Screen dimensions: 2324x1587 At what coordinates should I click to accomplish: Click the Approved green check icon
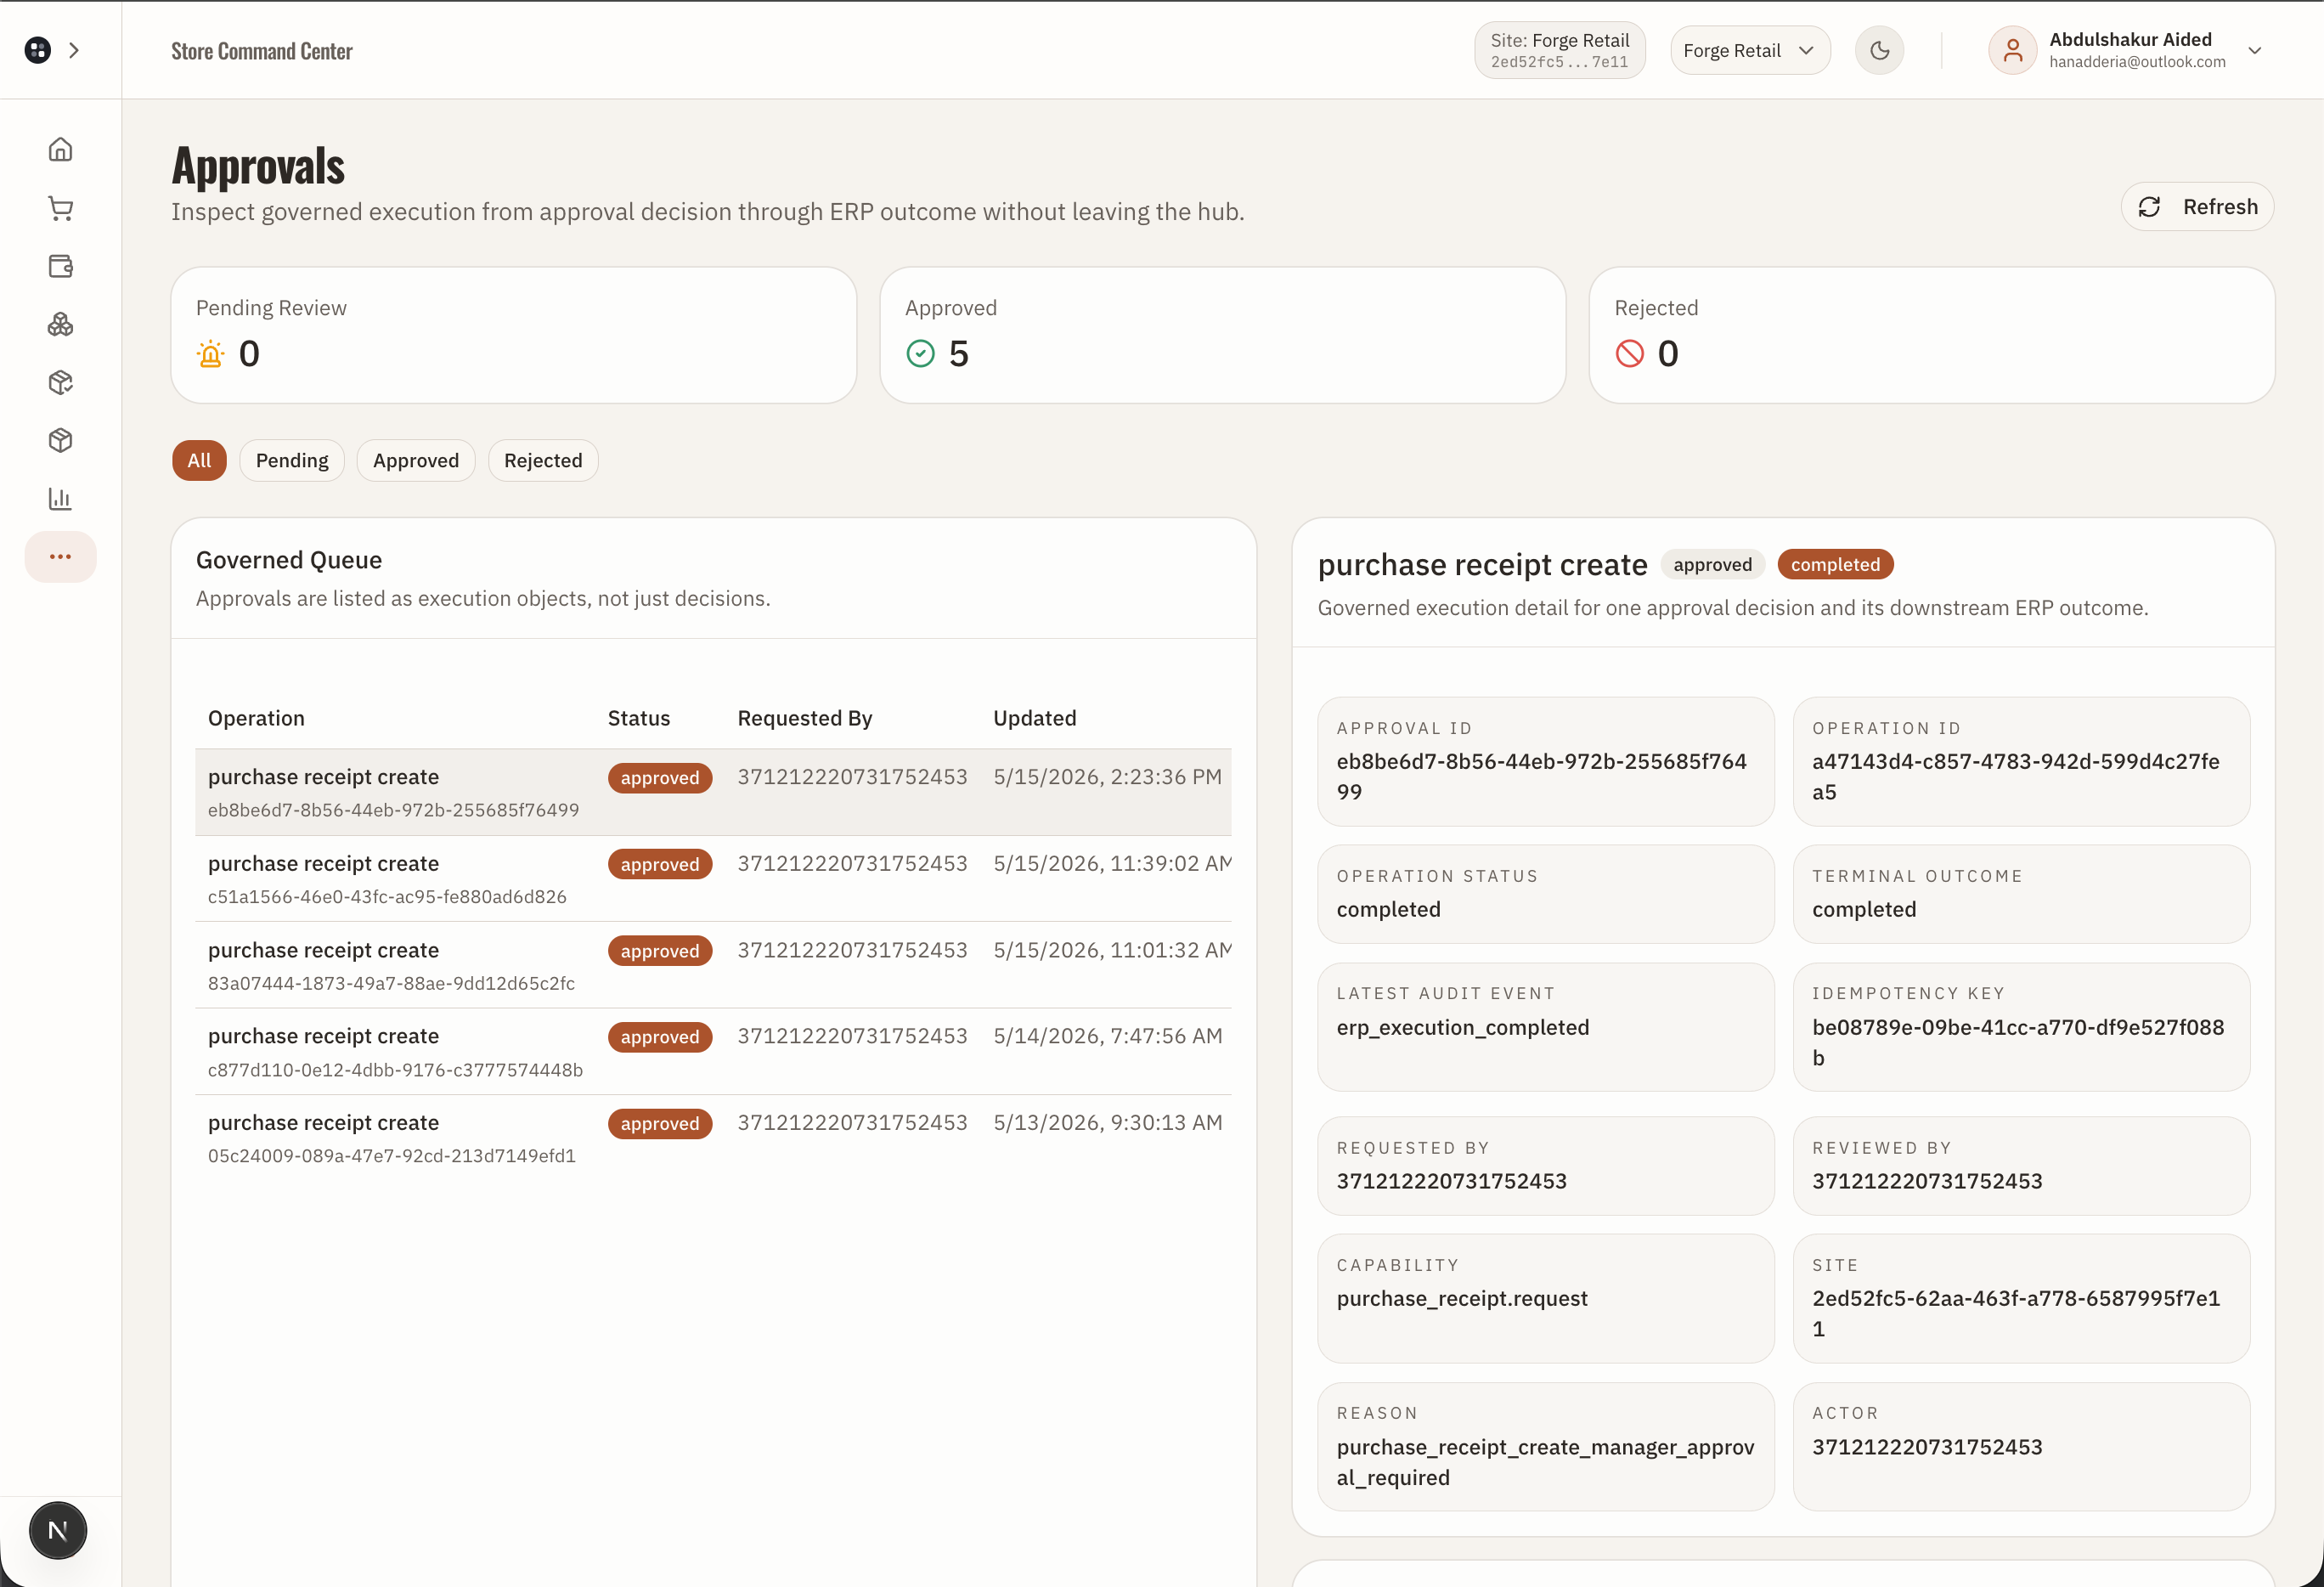(x=920, y=354)
